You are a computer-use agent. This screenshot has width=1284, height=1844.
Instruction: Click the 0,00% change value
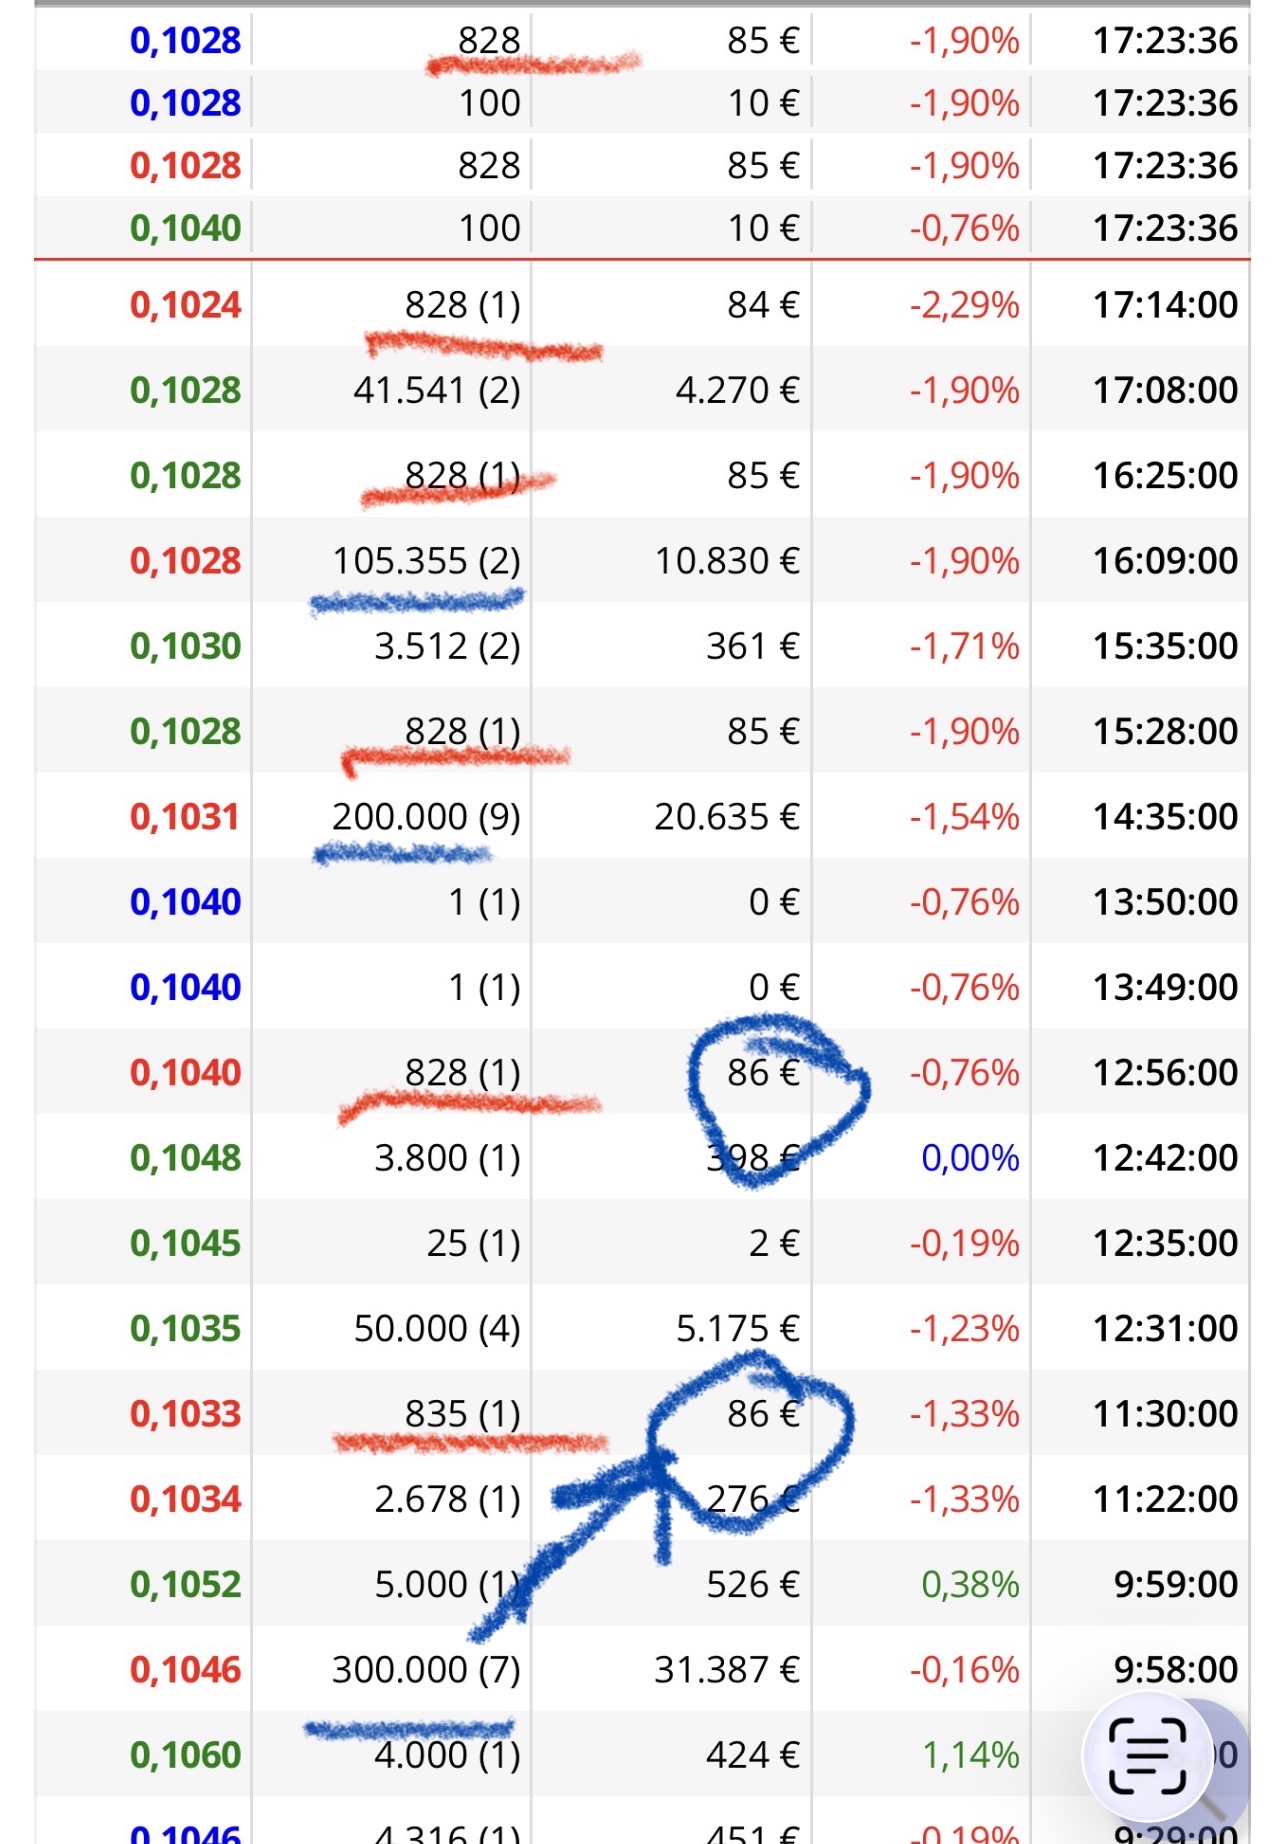[970, 1158]
